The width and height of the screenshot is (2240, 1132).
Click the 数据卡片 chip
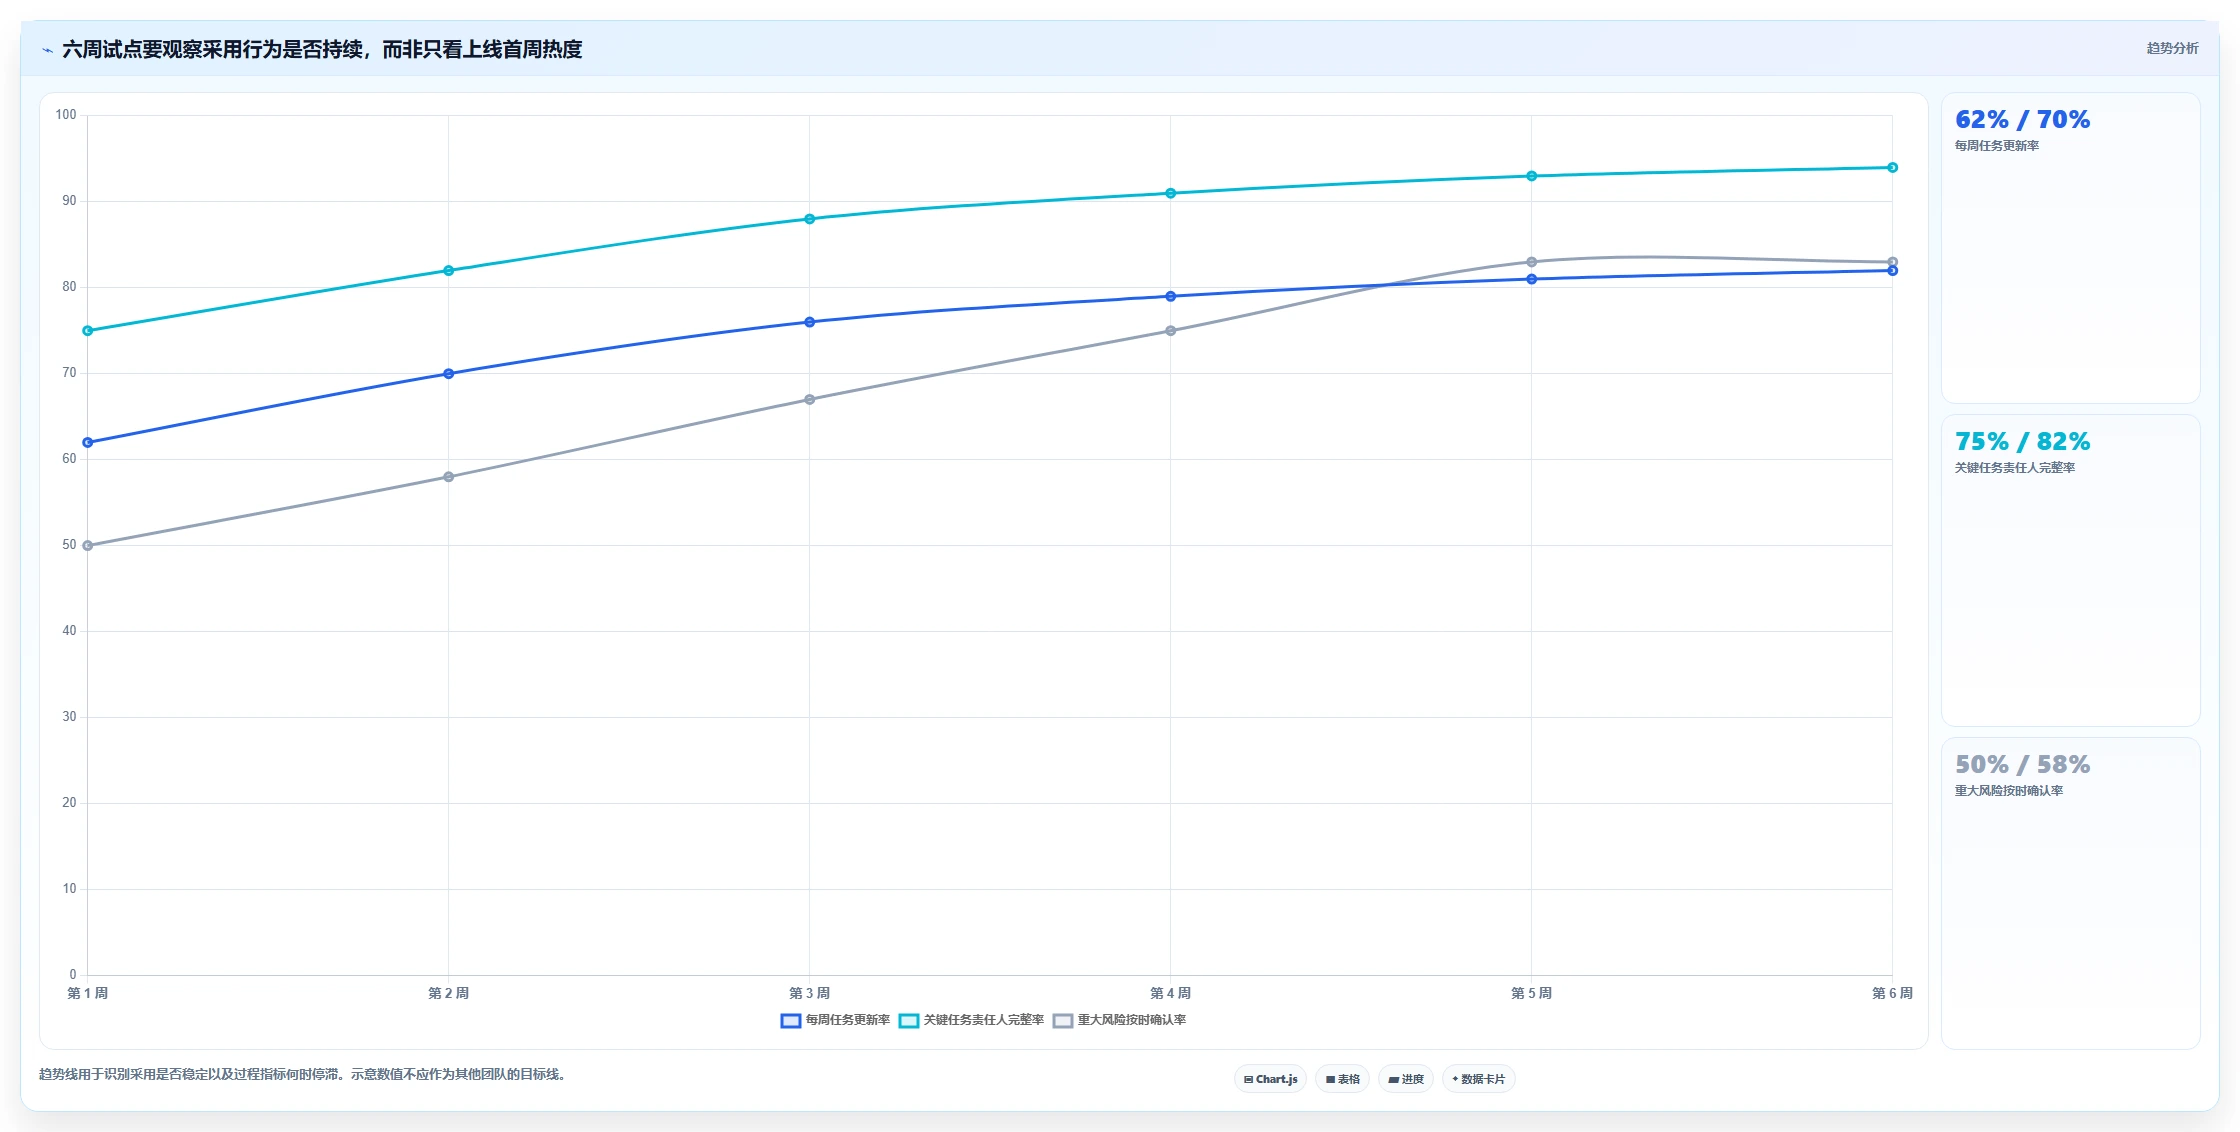[x=1478, y=1079]
